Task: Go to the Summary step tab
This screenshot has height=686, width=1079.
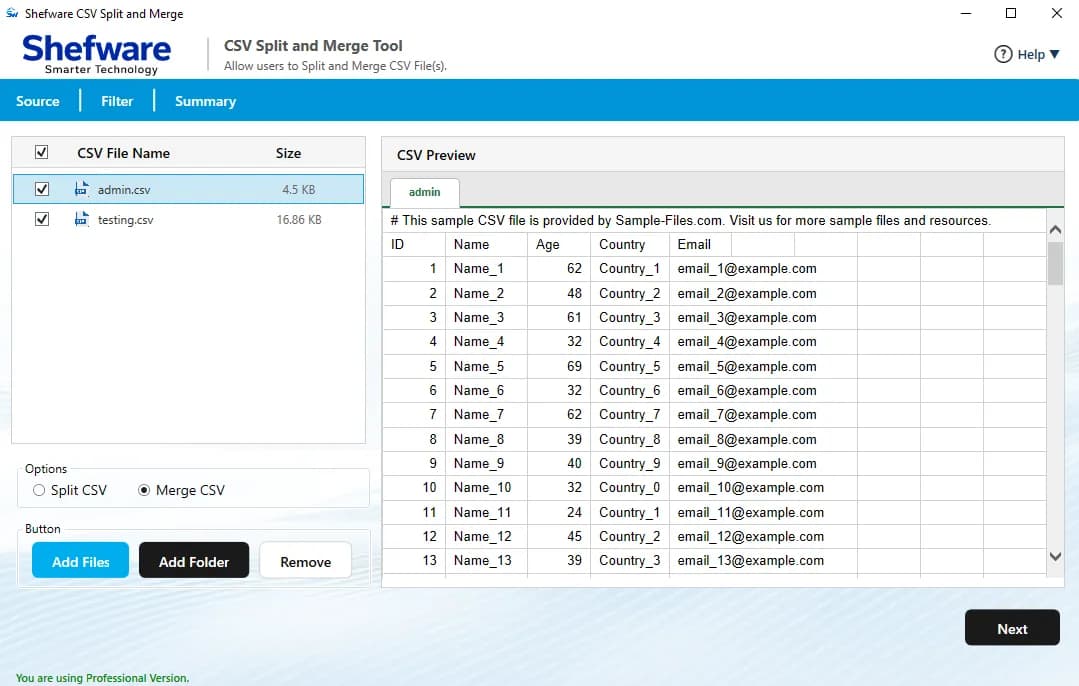Action: (205, 101)
